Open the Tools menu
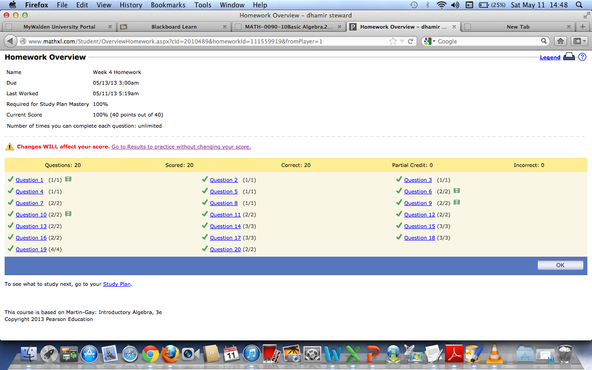Screen dimensions: 592x370 click(203, 5)
